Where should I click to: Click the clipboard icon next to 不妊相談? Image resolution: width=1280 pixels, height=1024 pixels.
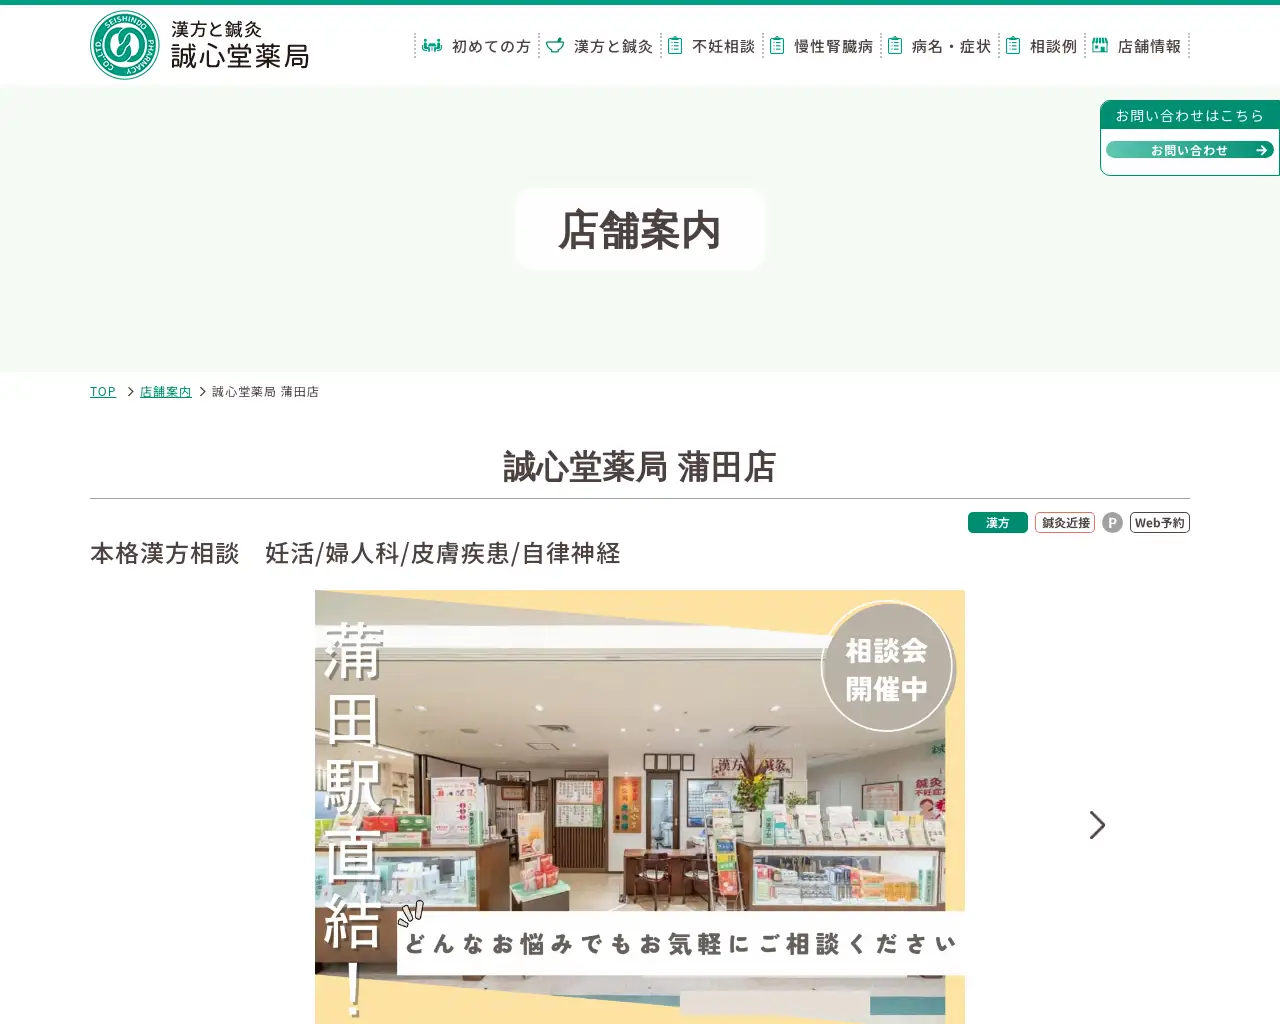click(675, 45)
